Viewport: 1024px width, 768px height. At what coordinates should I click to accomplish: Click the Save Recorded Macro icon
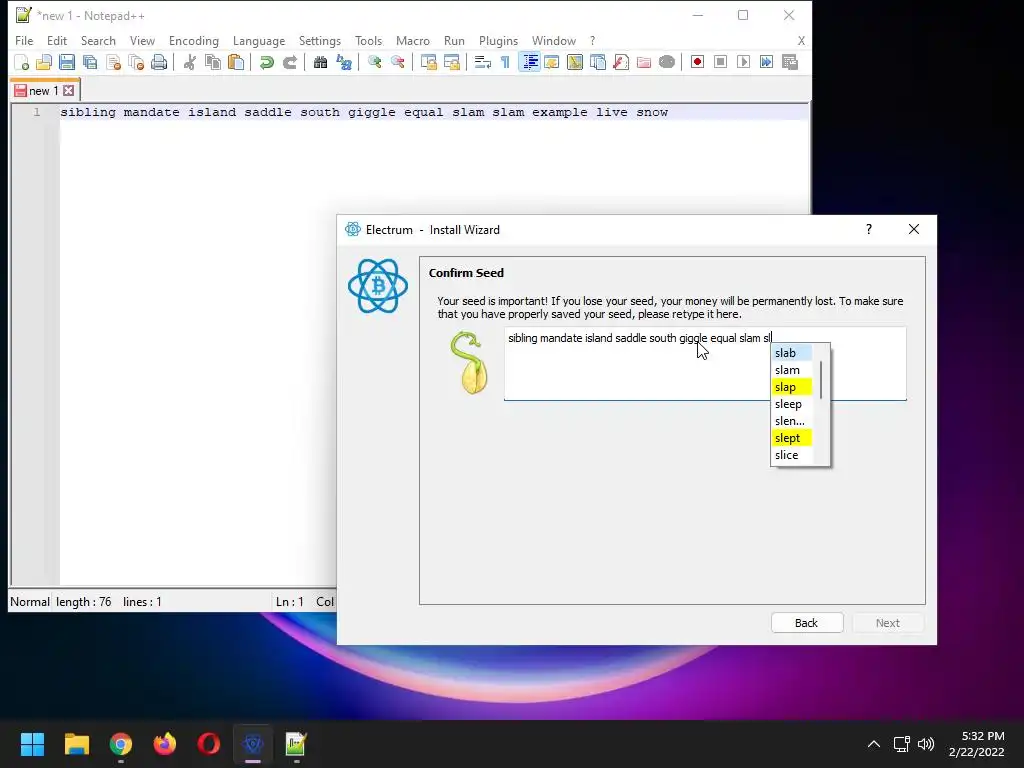[x=790, y=62]
